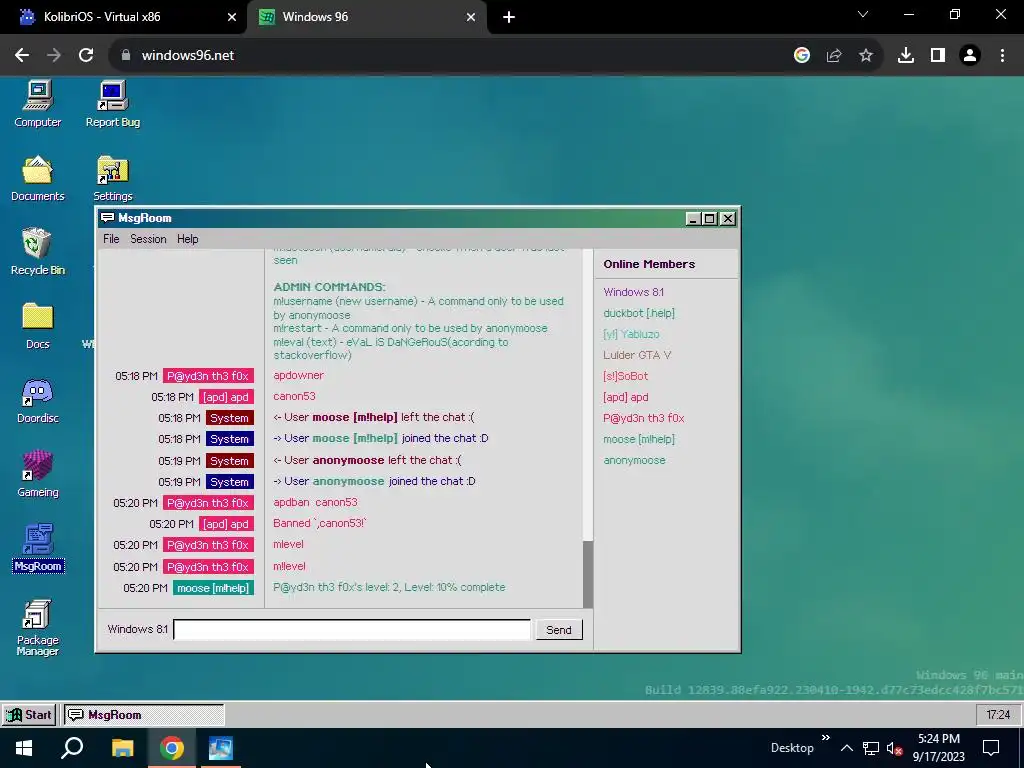Image resolution: width=1024 pixels, height=768 pixels.
Task: Open the Documents folder icon
Action: [x=37, y=178]
